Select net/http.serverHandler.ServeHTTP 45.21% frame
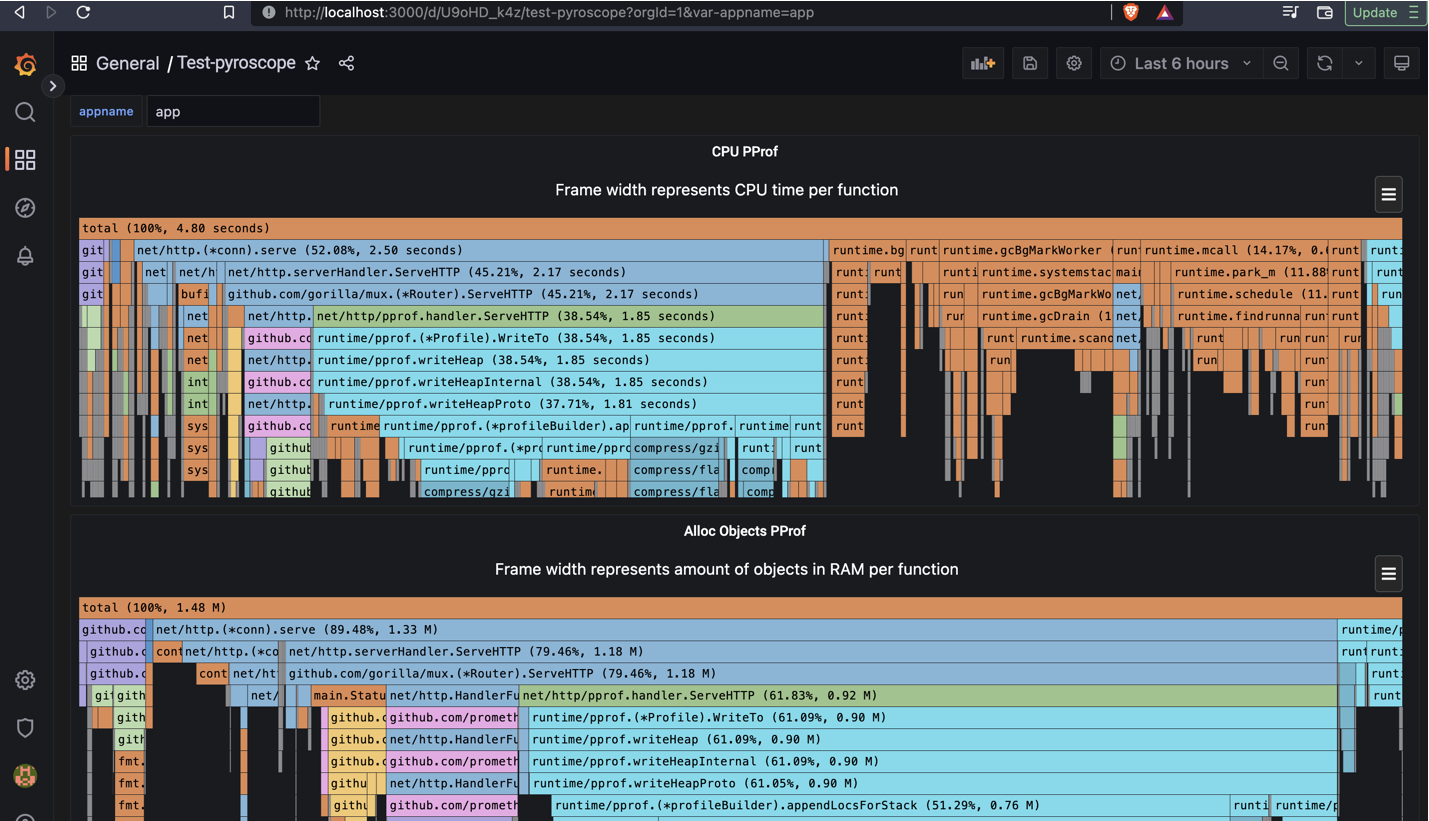 point(524,272)
